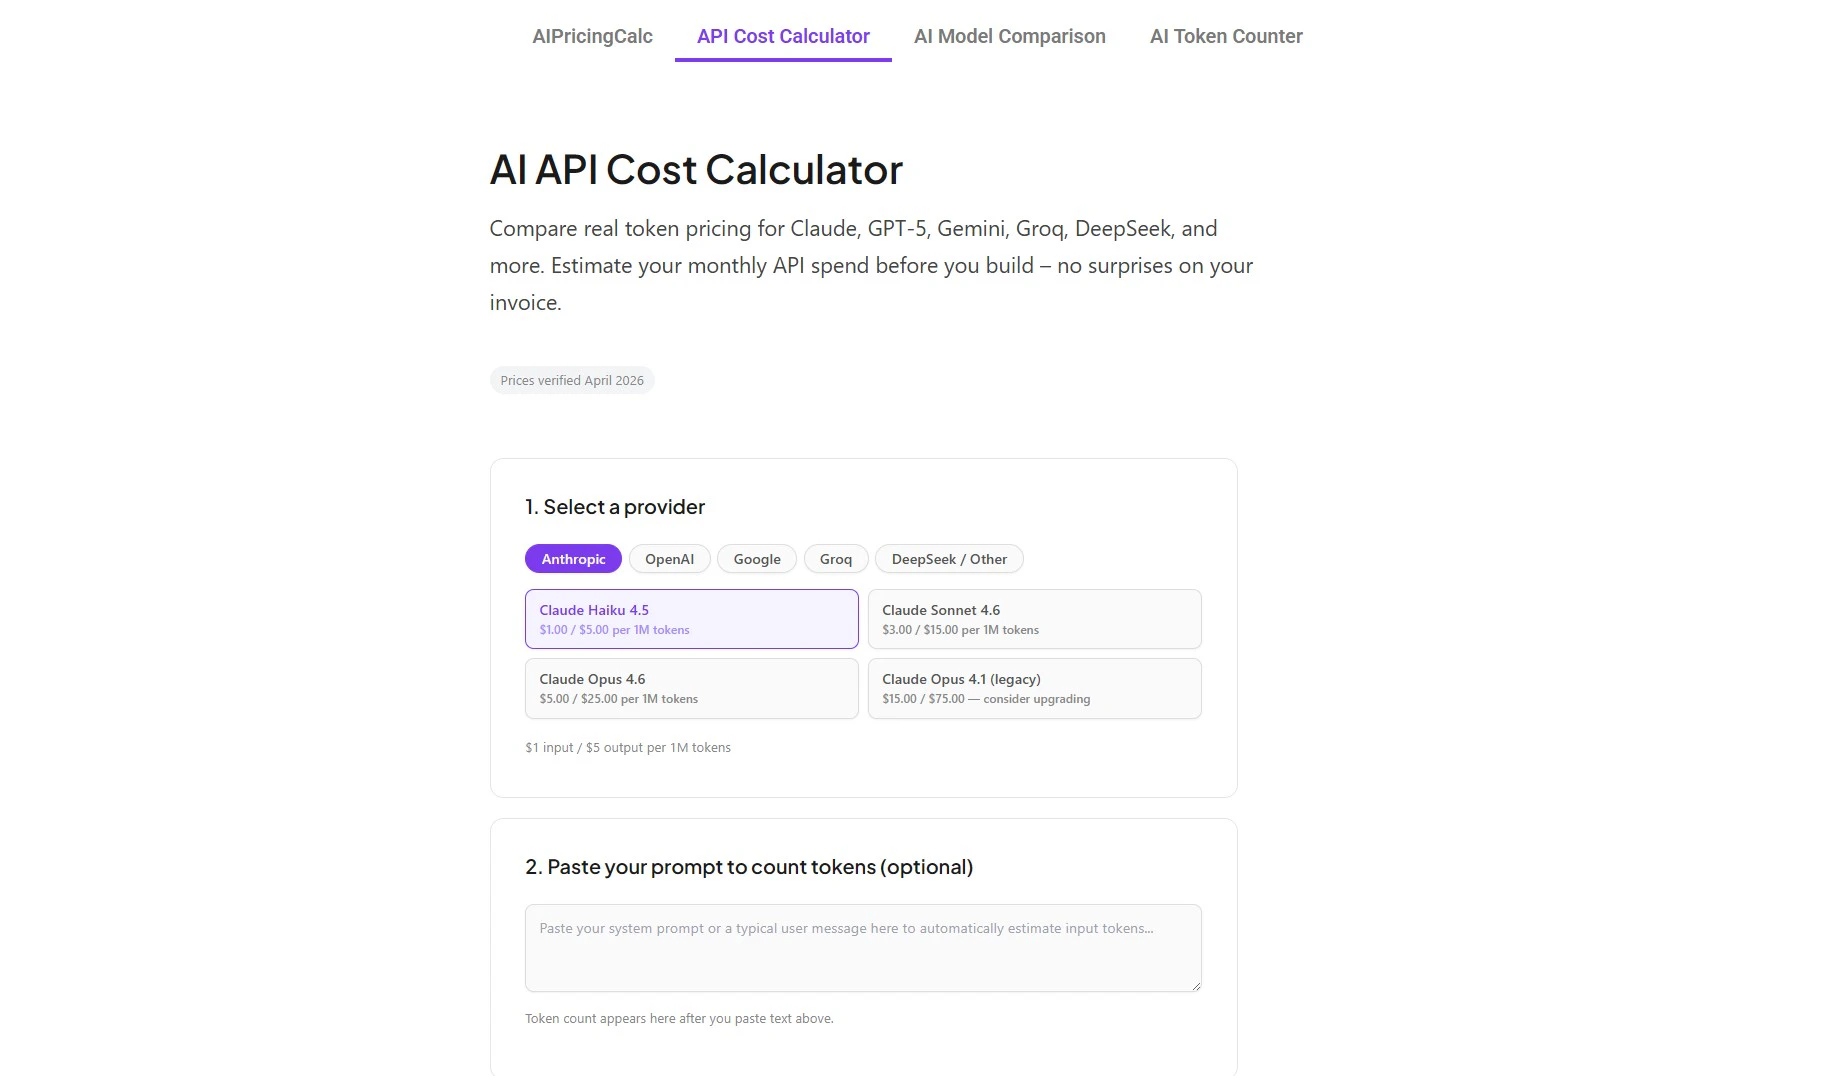Choose the DeepSeek / Other provider
This screenshot has height=1076, width=1829.
pos(948,559)
